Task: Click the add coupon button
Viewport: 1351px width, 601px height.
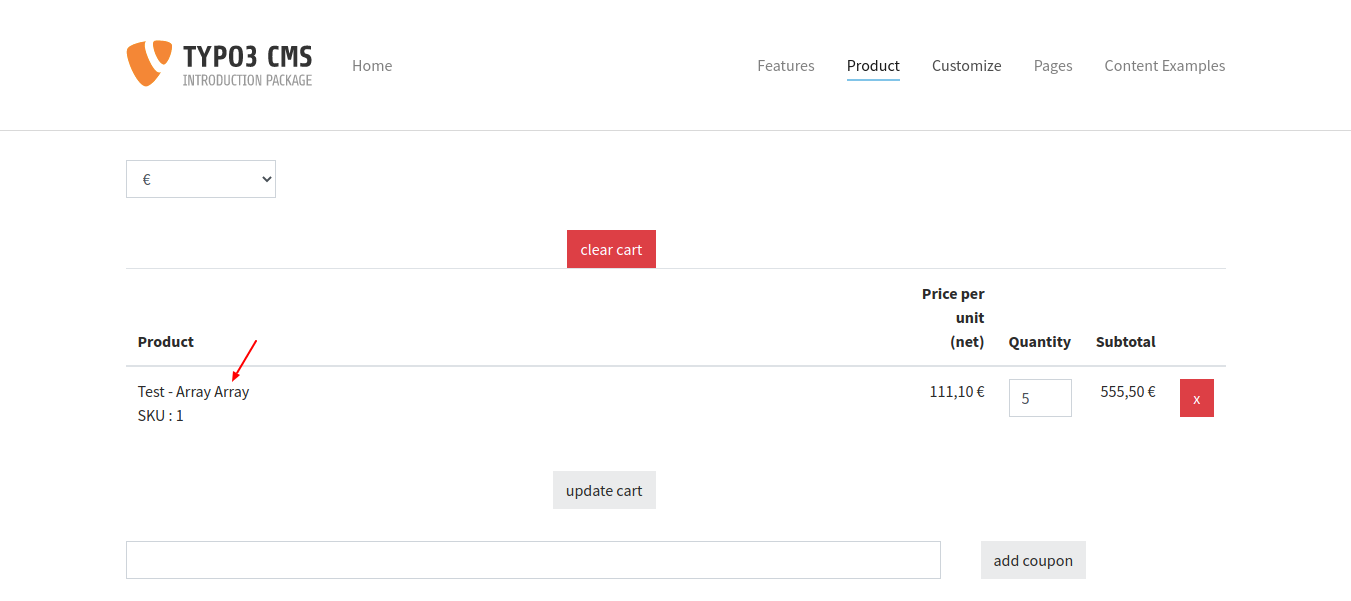Action: point(1033,560)
